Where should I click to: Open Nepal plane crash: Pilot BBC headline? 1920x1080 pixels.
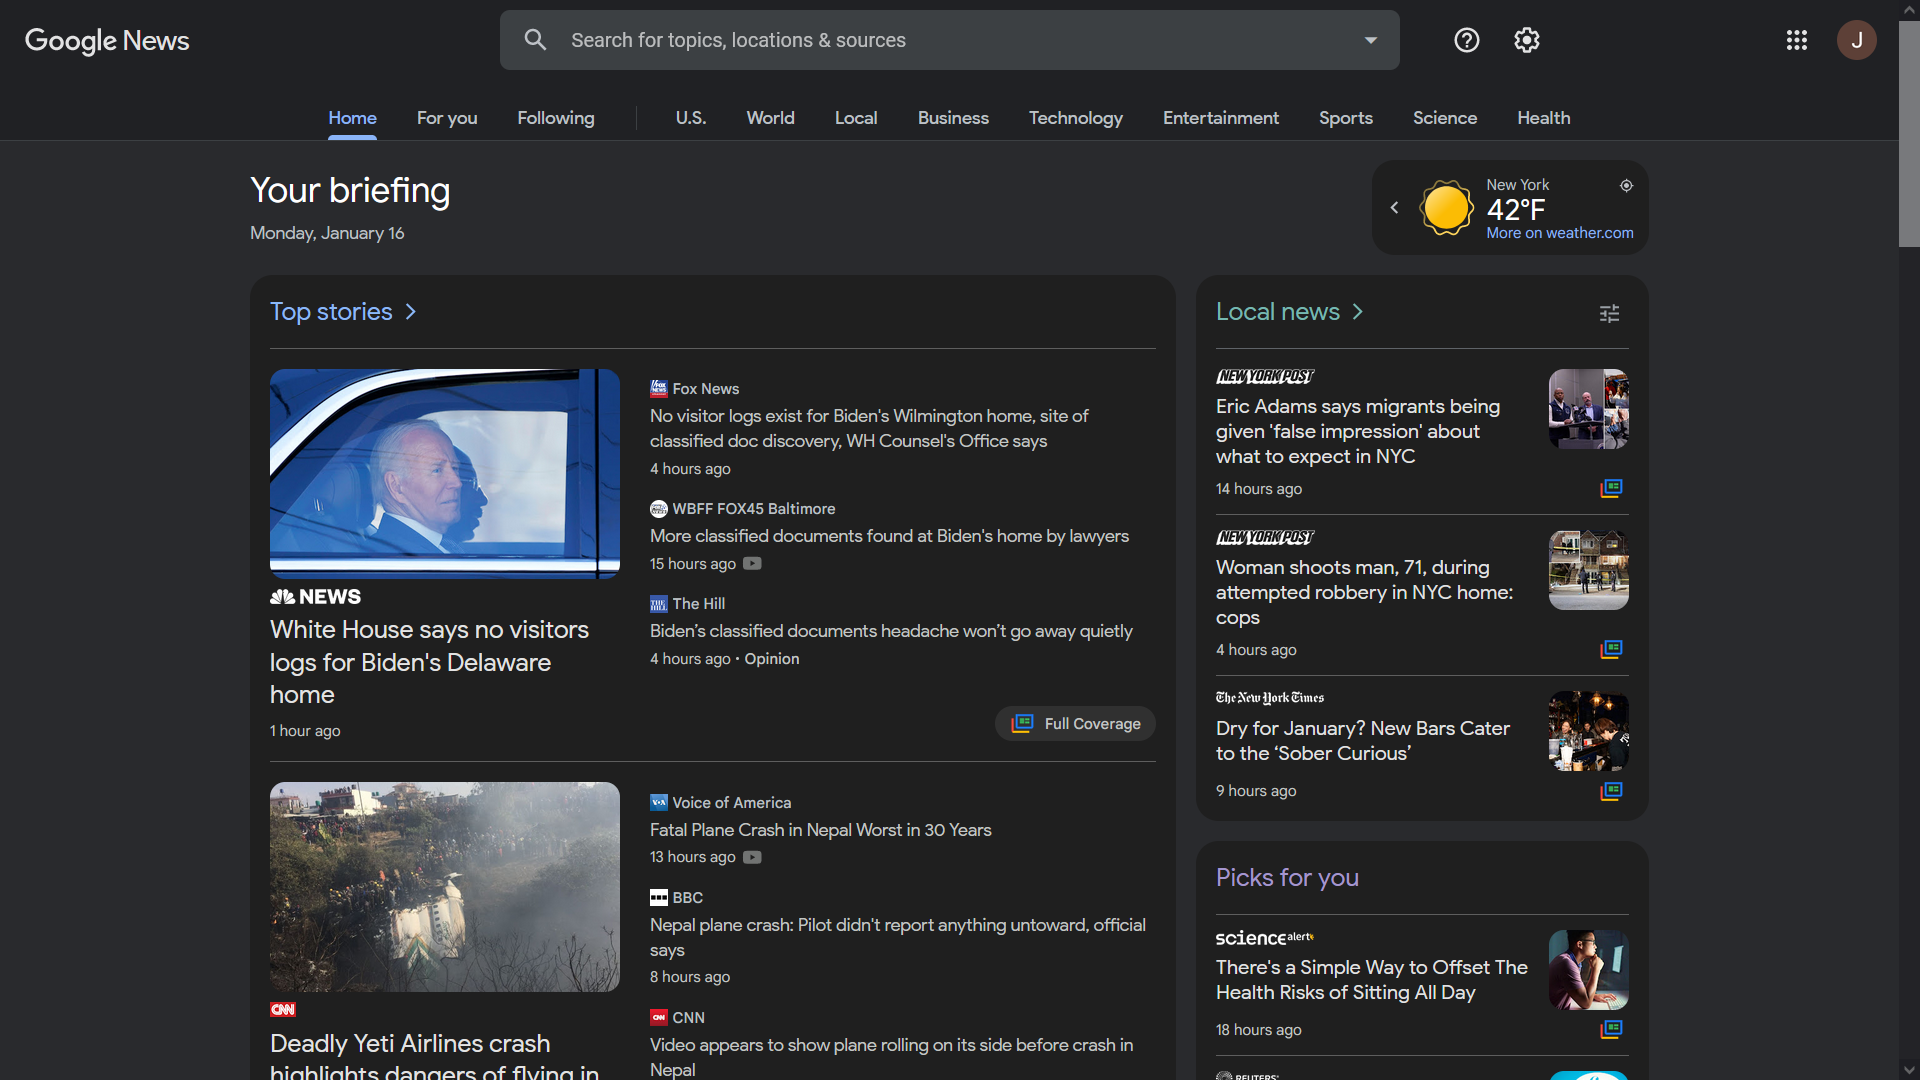[898, 937]
